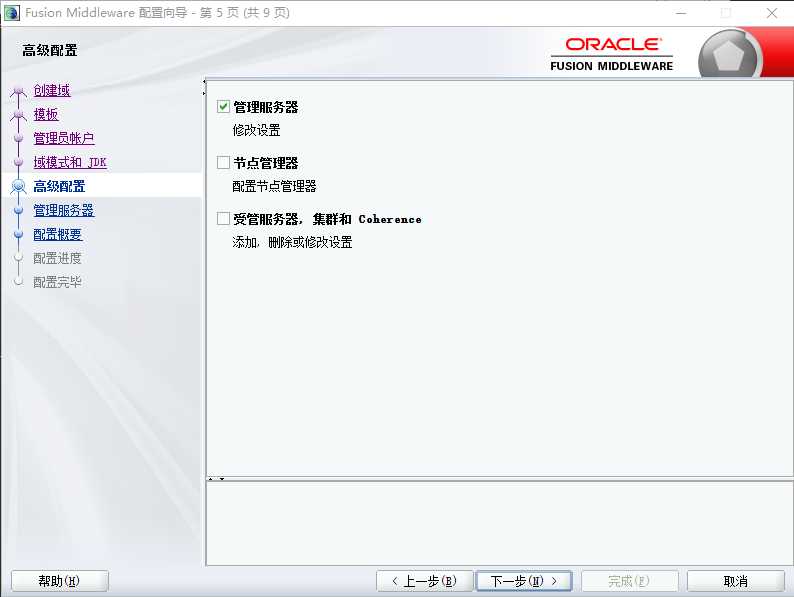The width and height of the screenshot is (794, 597).
Task: Open the 管理服务器 step link
Action: (x=64, y=210)
